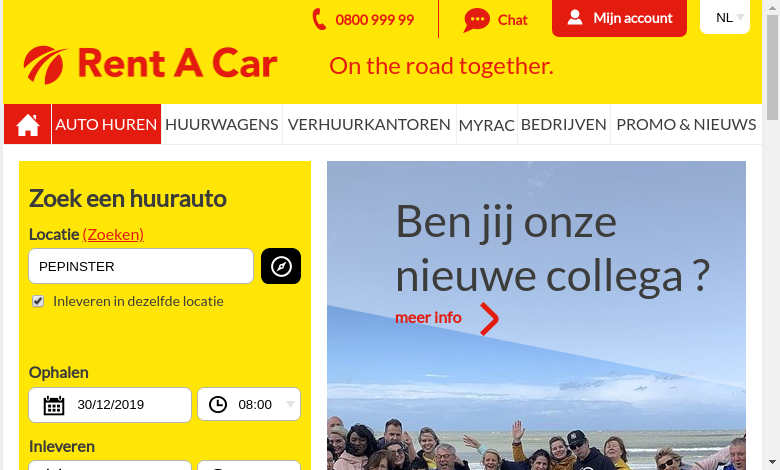This screenshot has height=470, width=780.
Task: Expand the 08:00 pickup time dropdown
Action: [x=249, y=405]
